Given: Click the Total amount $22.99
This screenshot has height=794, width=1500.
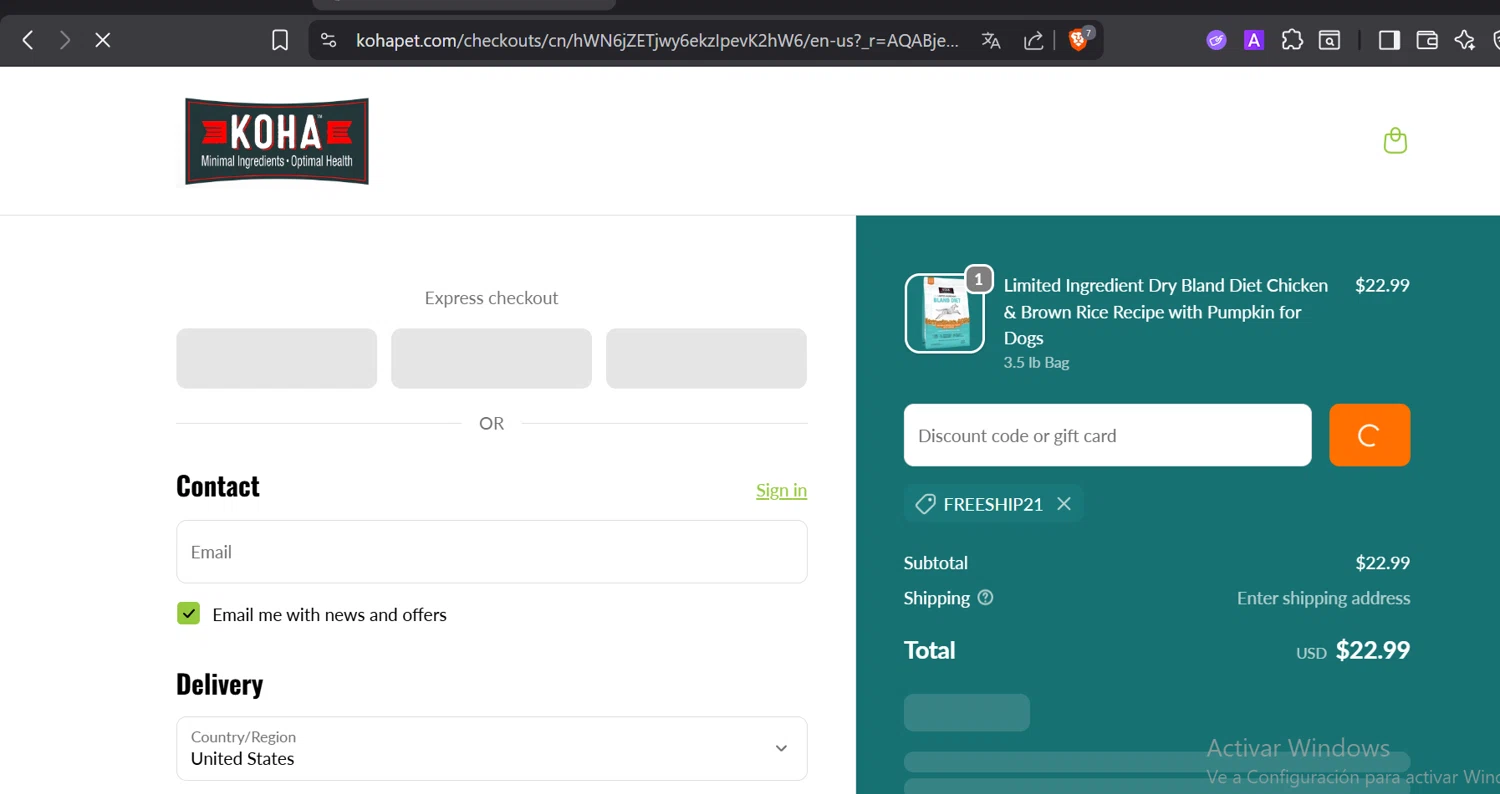Looking at the screenshot, I should pyautogui.click(x=1372, y=650).
